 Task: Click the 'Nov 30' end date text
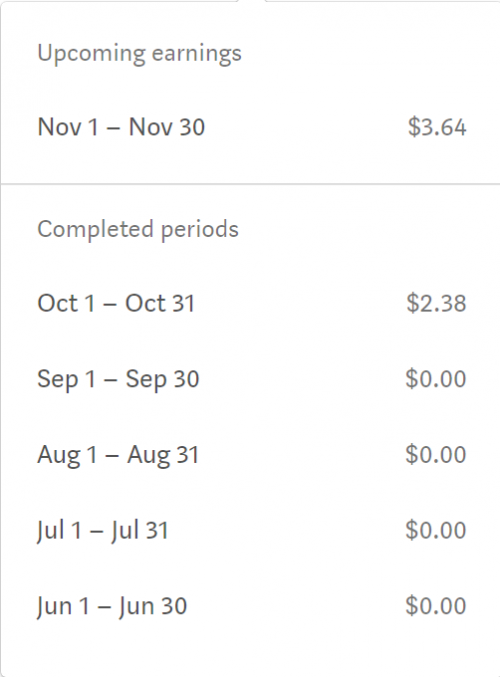(167, 127)
